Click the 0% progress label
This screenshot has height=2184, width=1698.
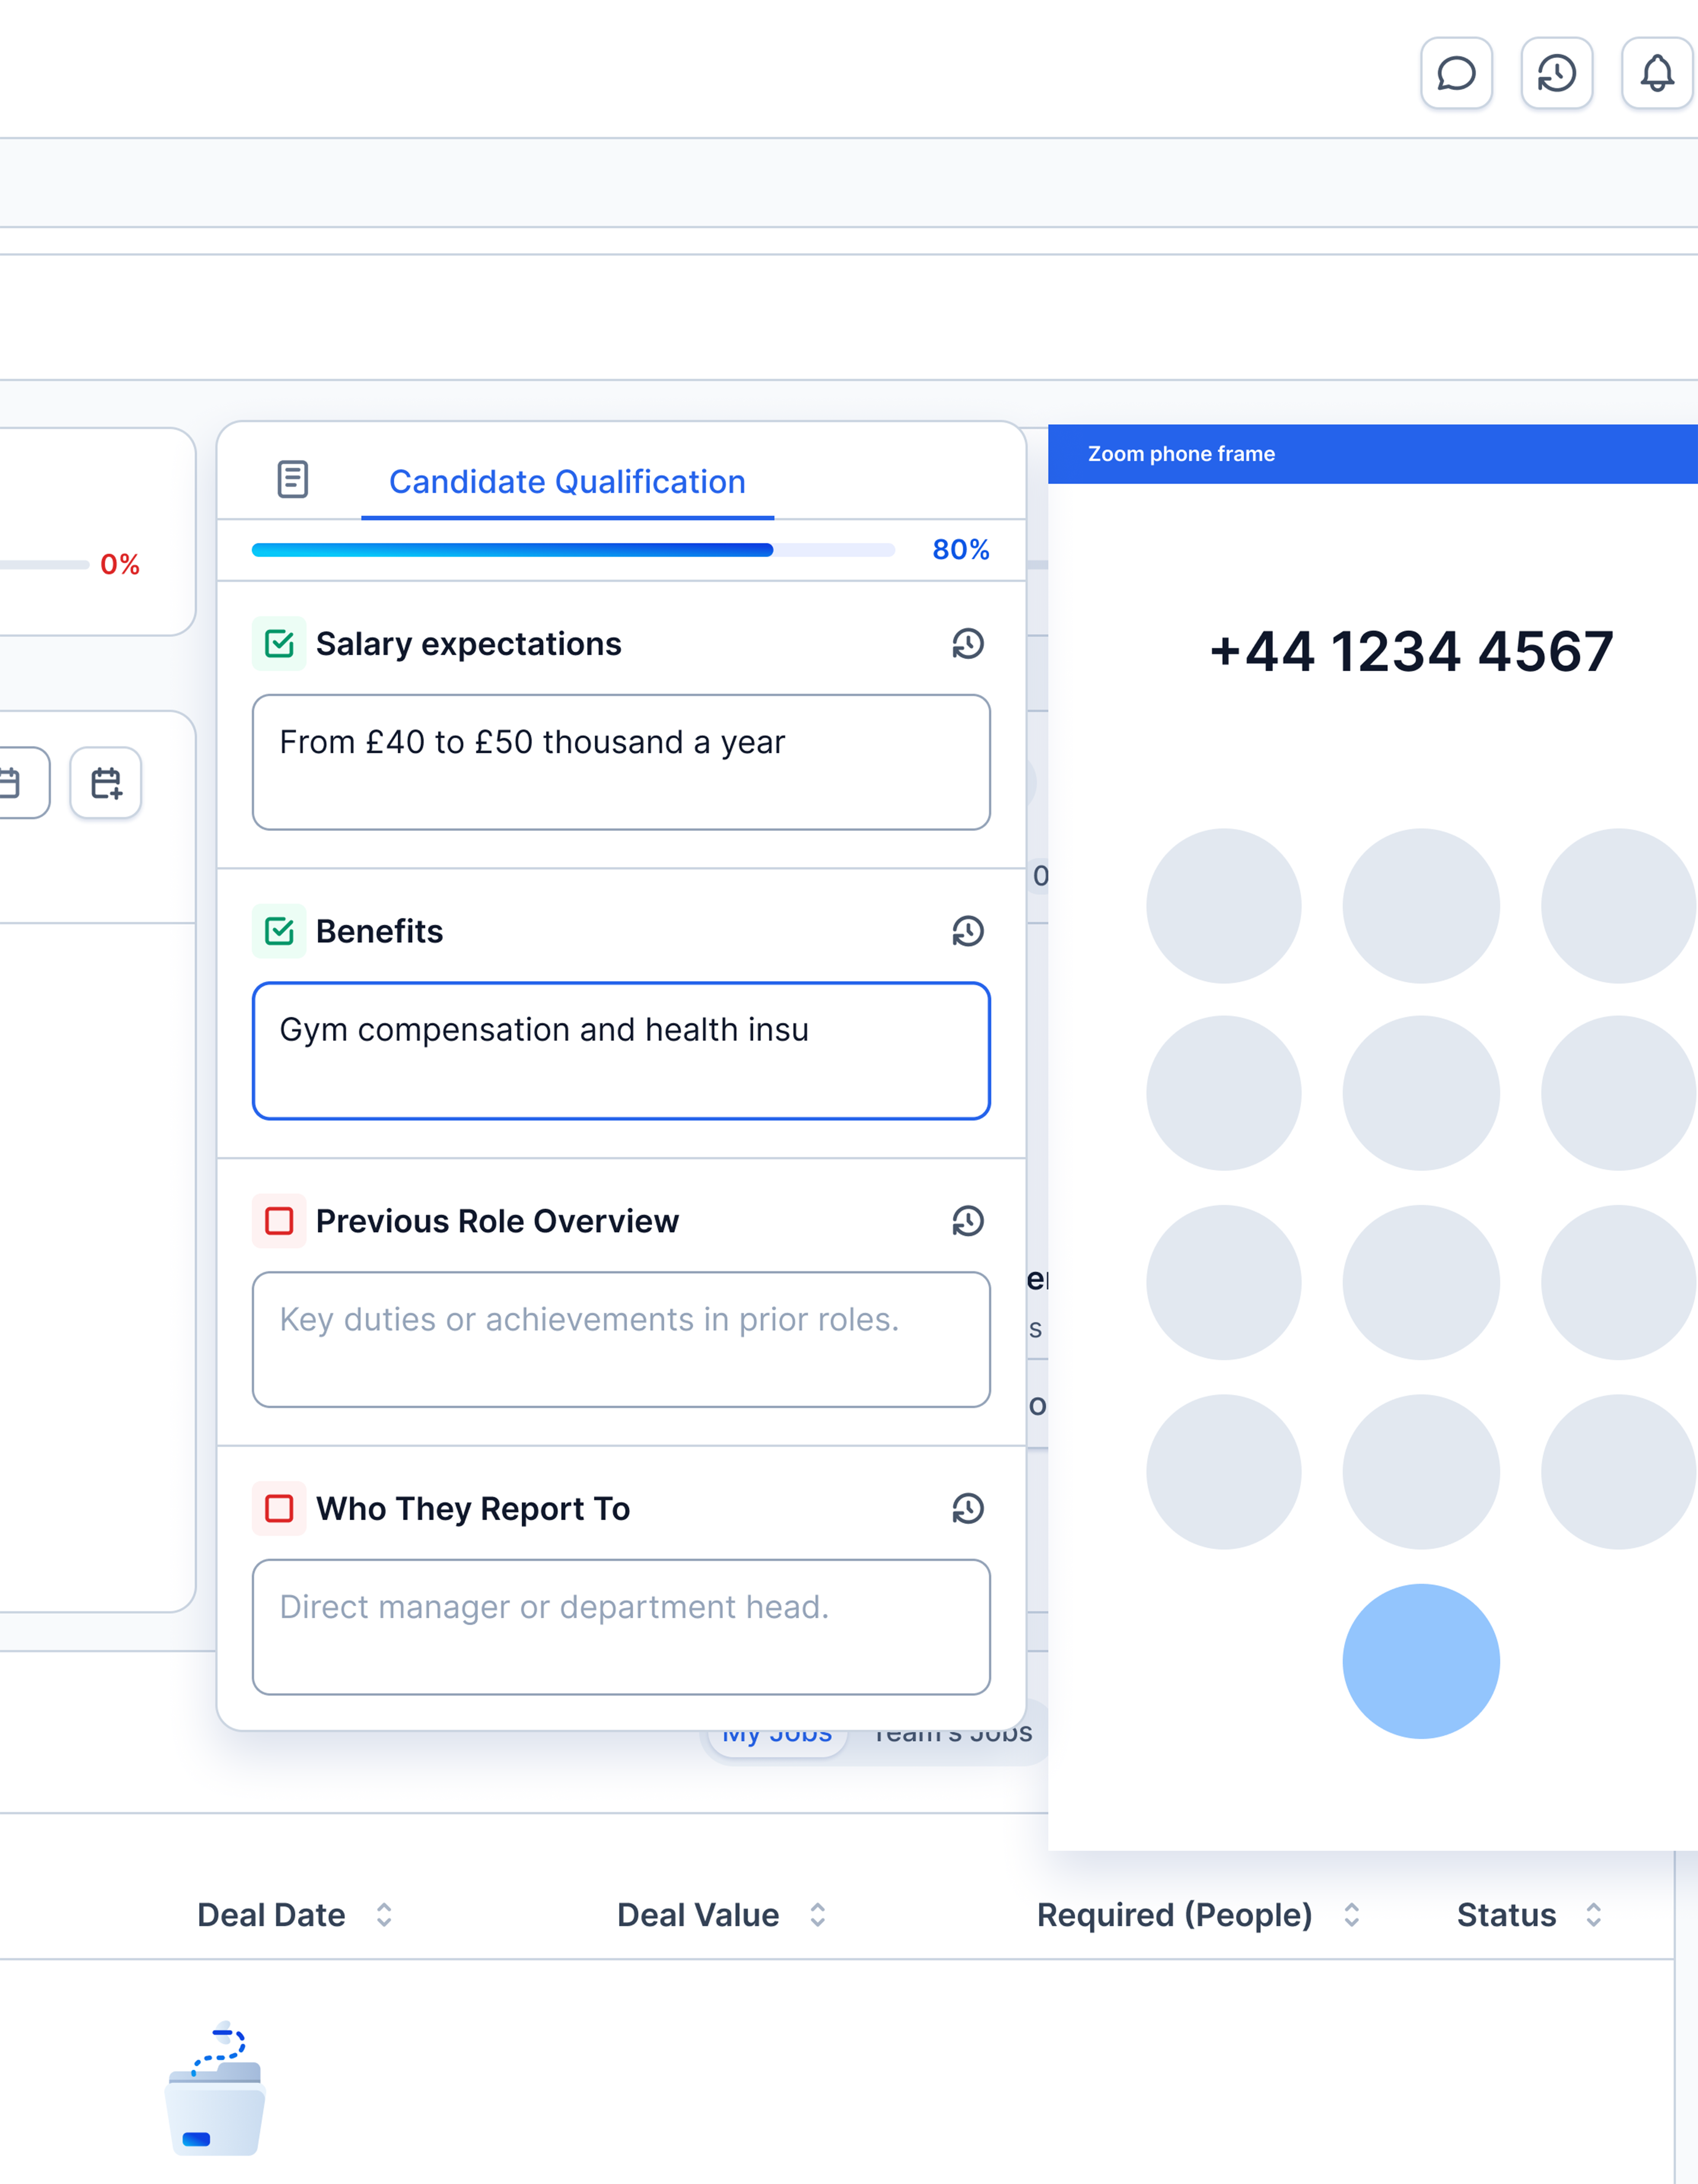click(x=119, y=565)
